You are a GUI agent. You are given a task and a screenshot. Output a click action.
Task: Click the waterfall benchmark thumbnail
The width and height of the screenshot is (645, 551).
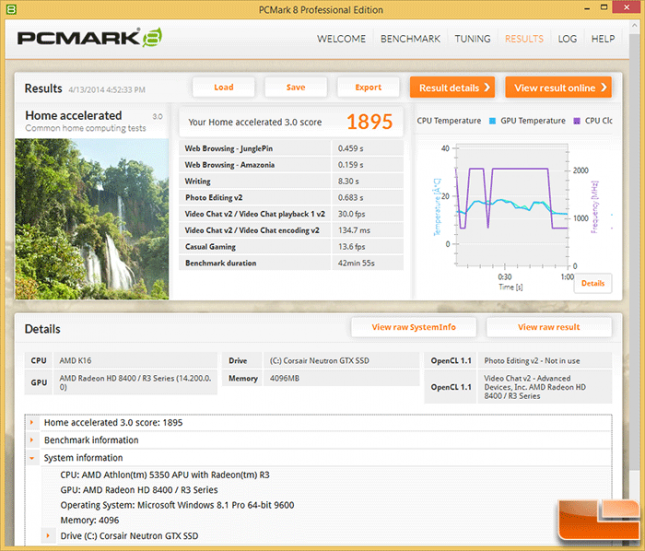coord(92,219)
